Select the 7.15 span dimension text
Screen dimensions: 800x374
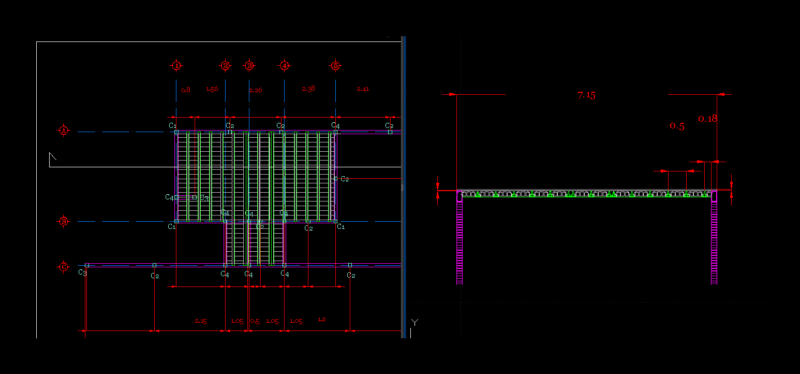coord(586,95)
